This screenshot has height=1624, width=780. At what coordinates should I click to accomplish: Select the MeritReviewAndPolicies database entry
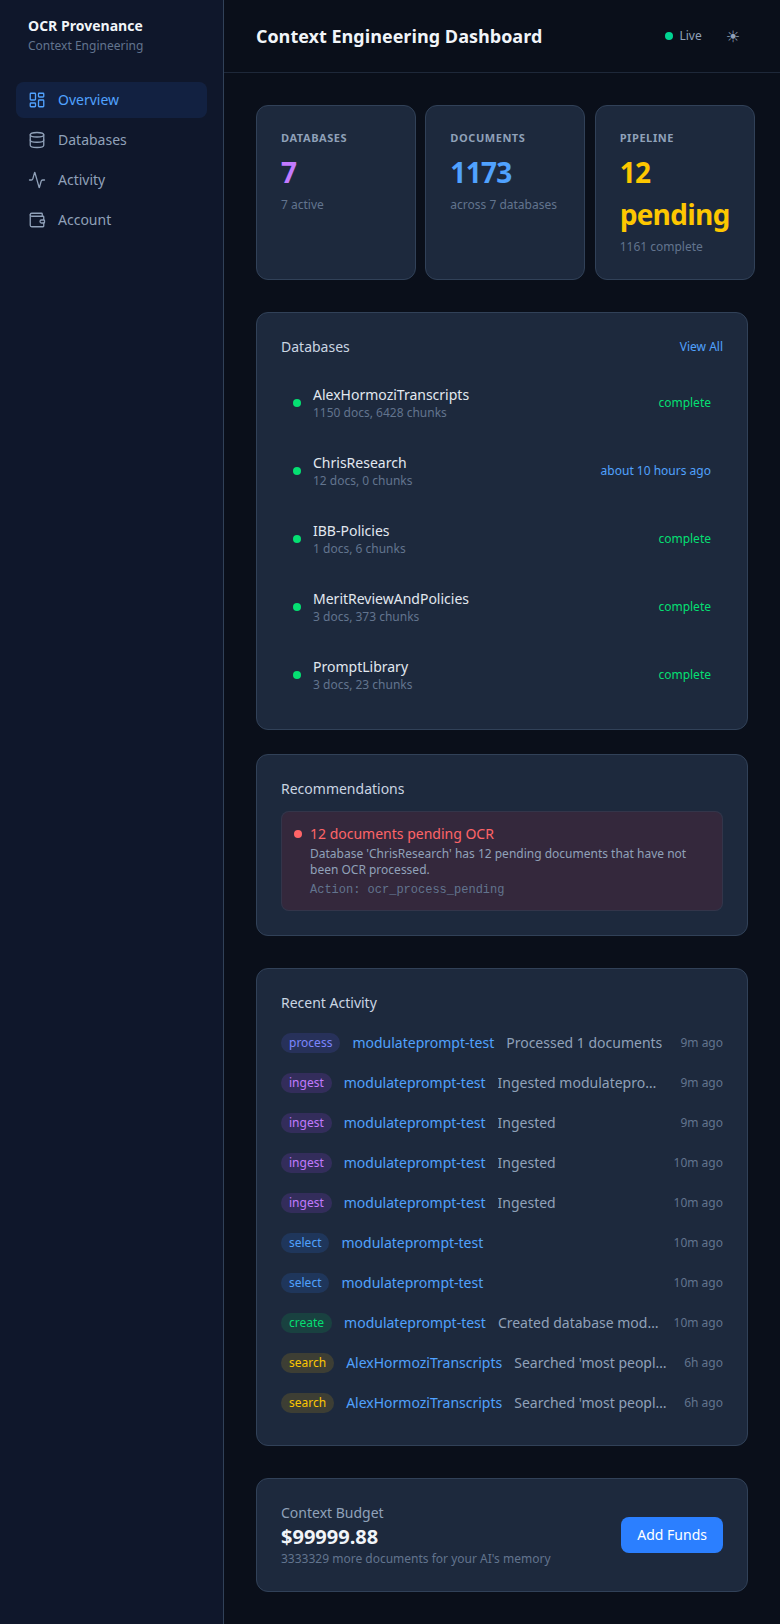(391, 598)
